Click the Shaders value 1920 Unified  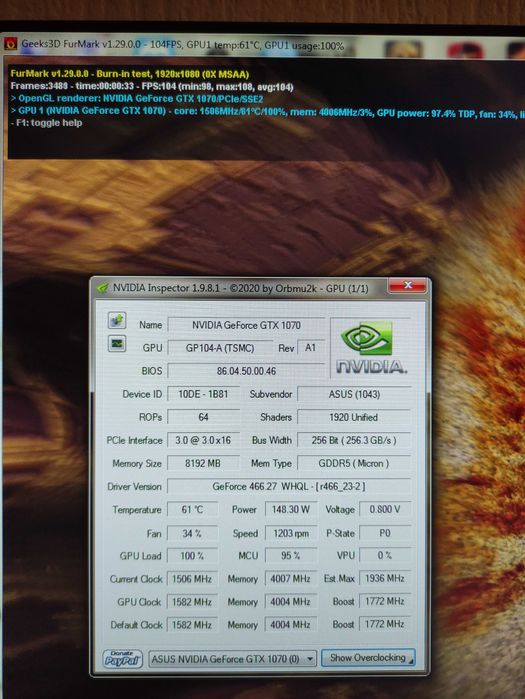click(354, 417)
